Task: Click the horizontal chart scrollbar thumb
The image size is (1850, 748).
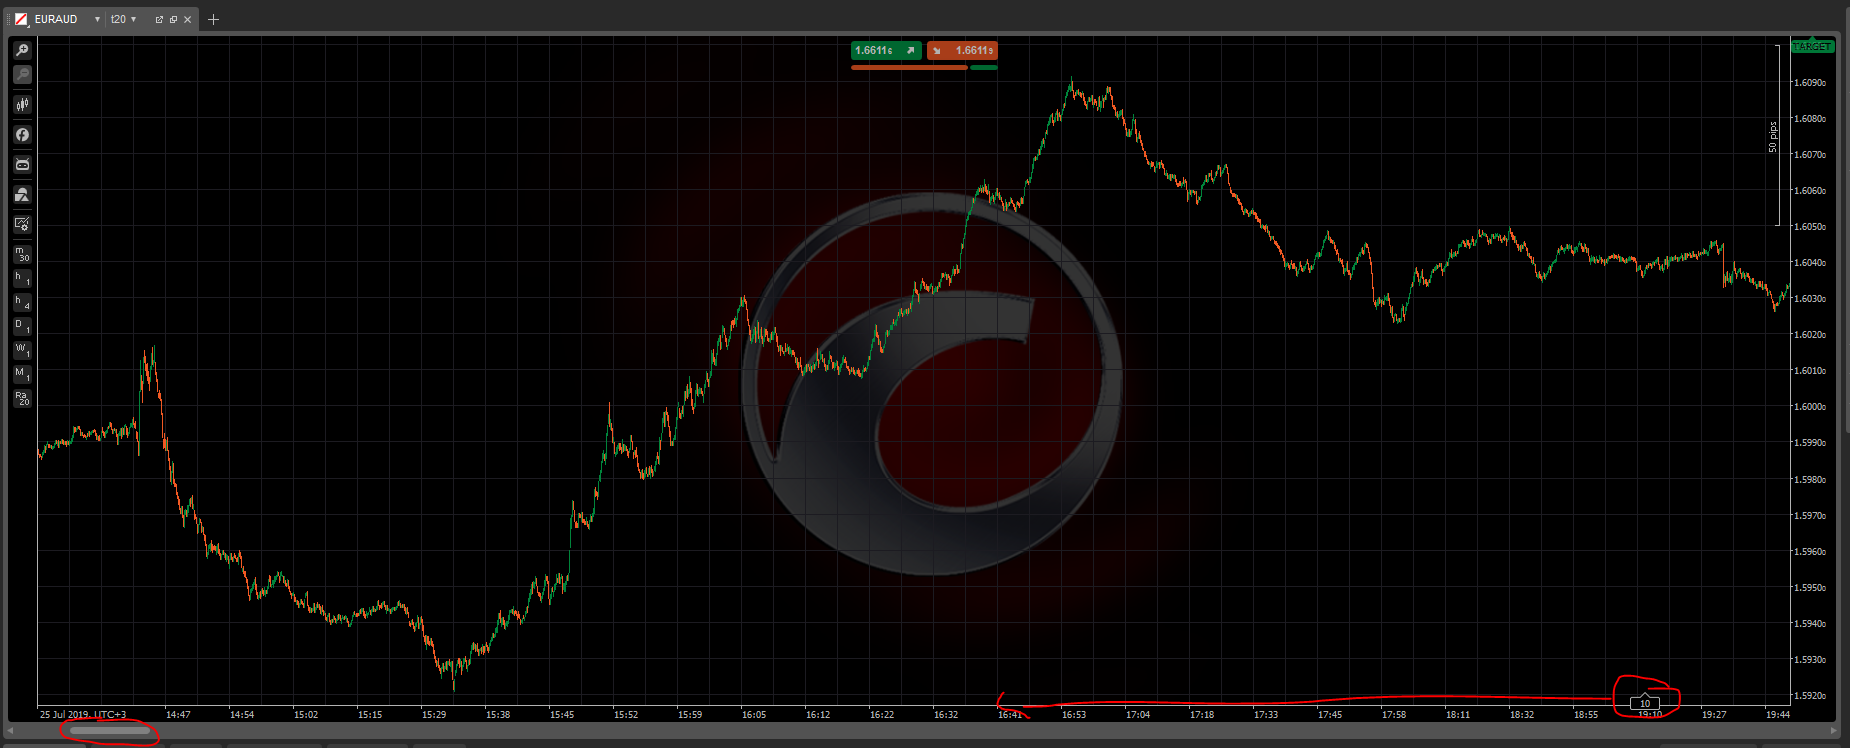Action: tap(110, 731)
